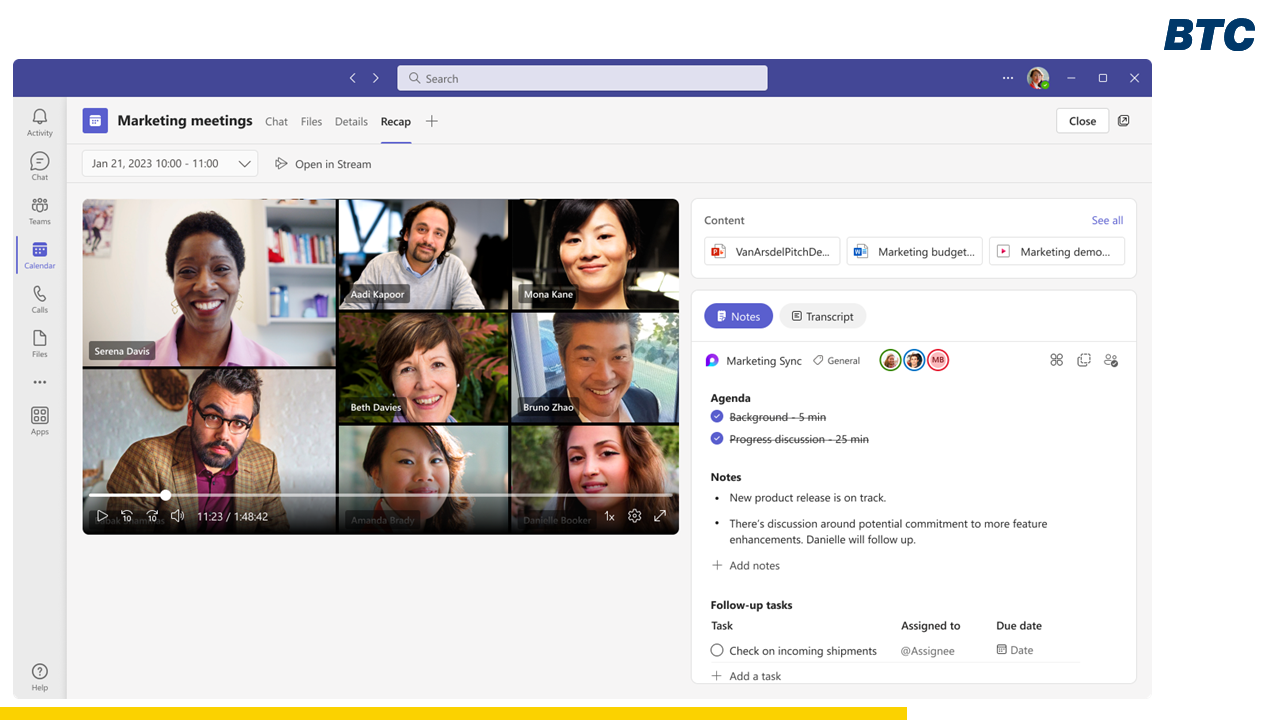The height and width of the screenshot is (720, 1280).
Task: Switch to the Chat tab
Action: point(276,121)
